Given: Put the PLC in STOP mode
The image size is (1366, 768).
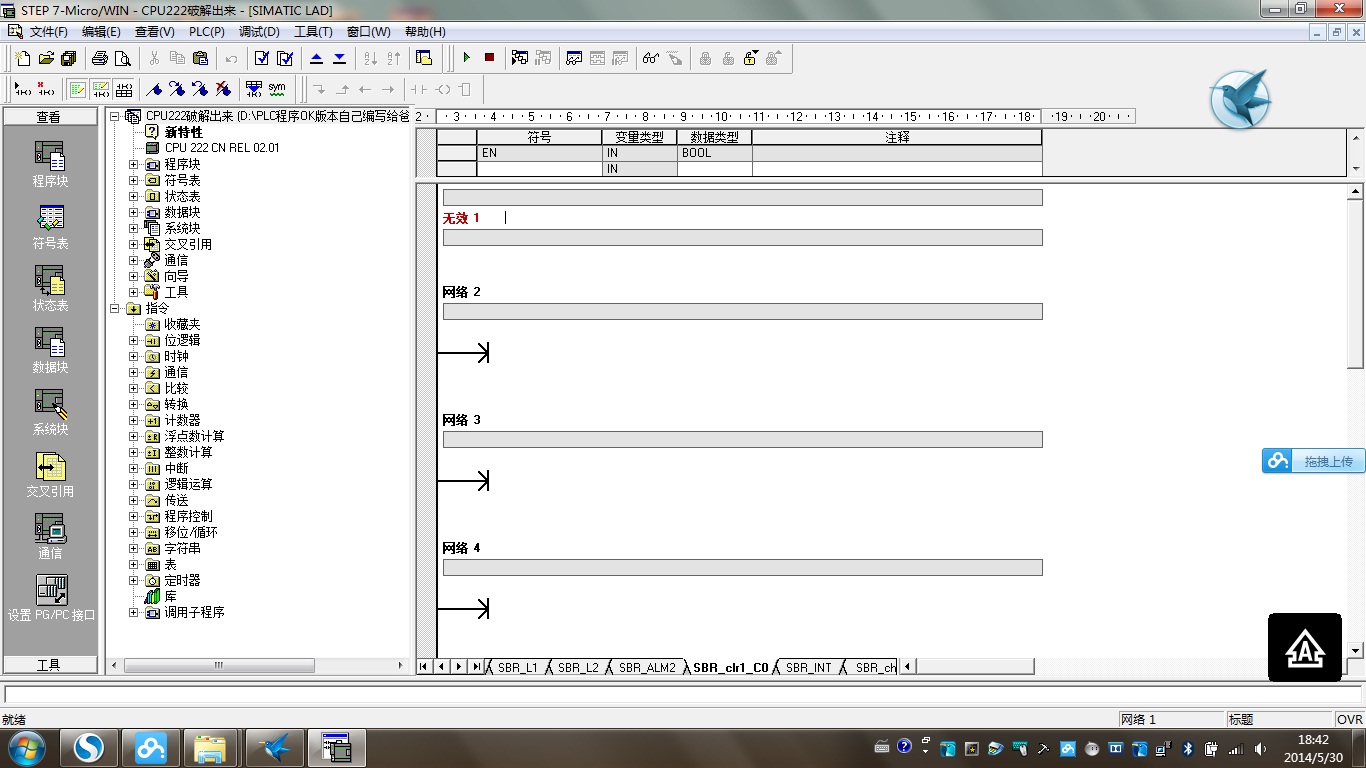Looking at the screenshot, I should tap(489, 58).
